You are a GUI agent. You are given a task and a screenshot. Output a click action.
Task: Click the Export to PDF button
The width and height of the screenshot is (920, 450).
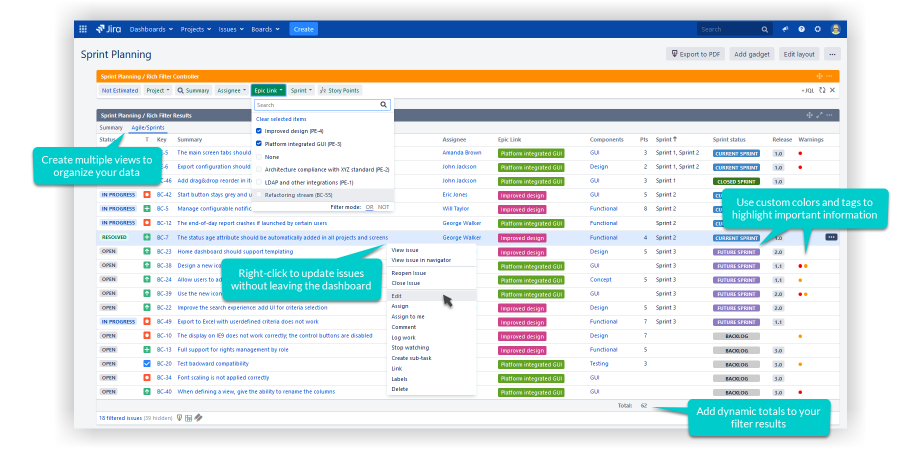[x=694, y=54]
